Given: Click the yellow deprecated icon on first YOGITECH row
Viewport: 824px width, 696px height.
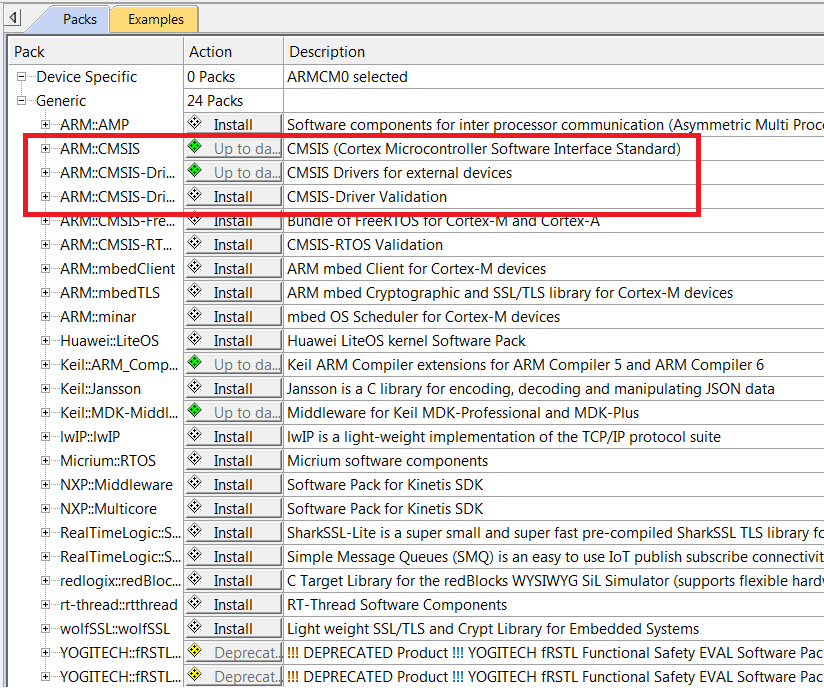Looking at the screenshot, I should [196, 652].
